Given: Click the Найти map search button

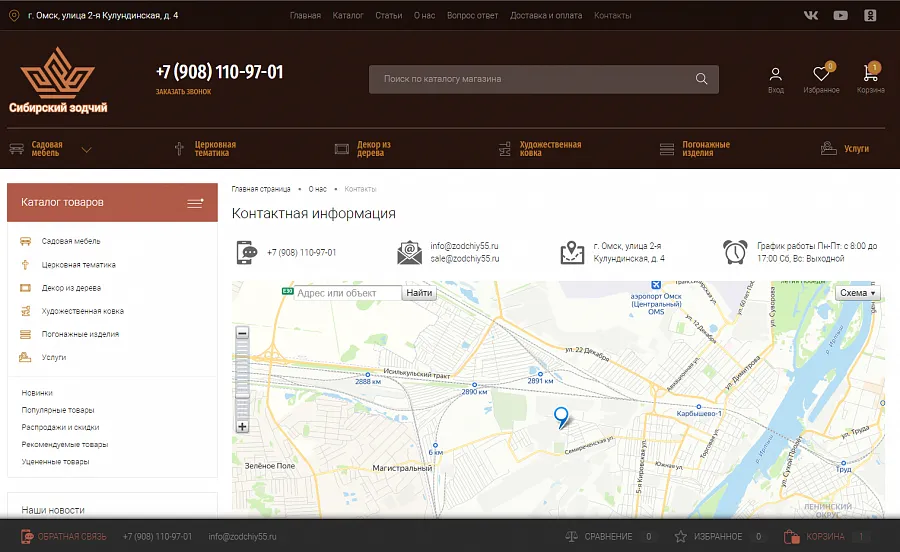Looking at the screenshot, I should (x=419, y=293).
